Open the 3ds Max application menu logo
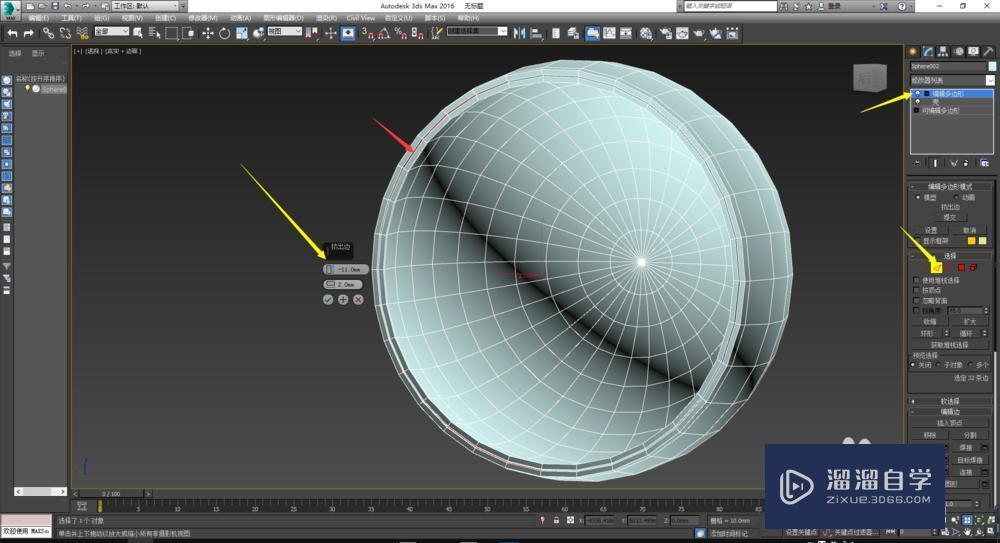 click(10, 10)
